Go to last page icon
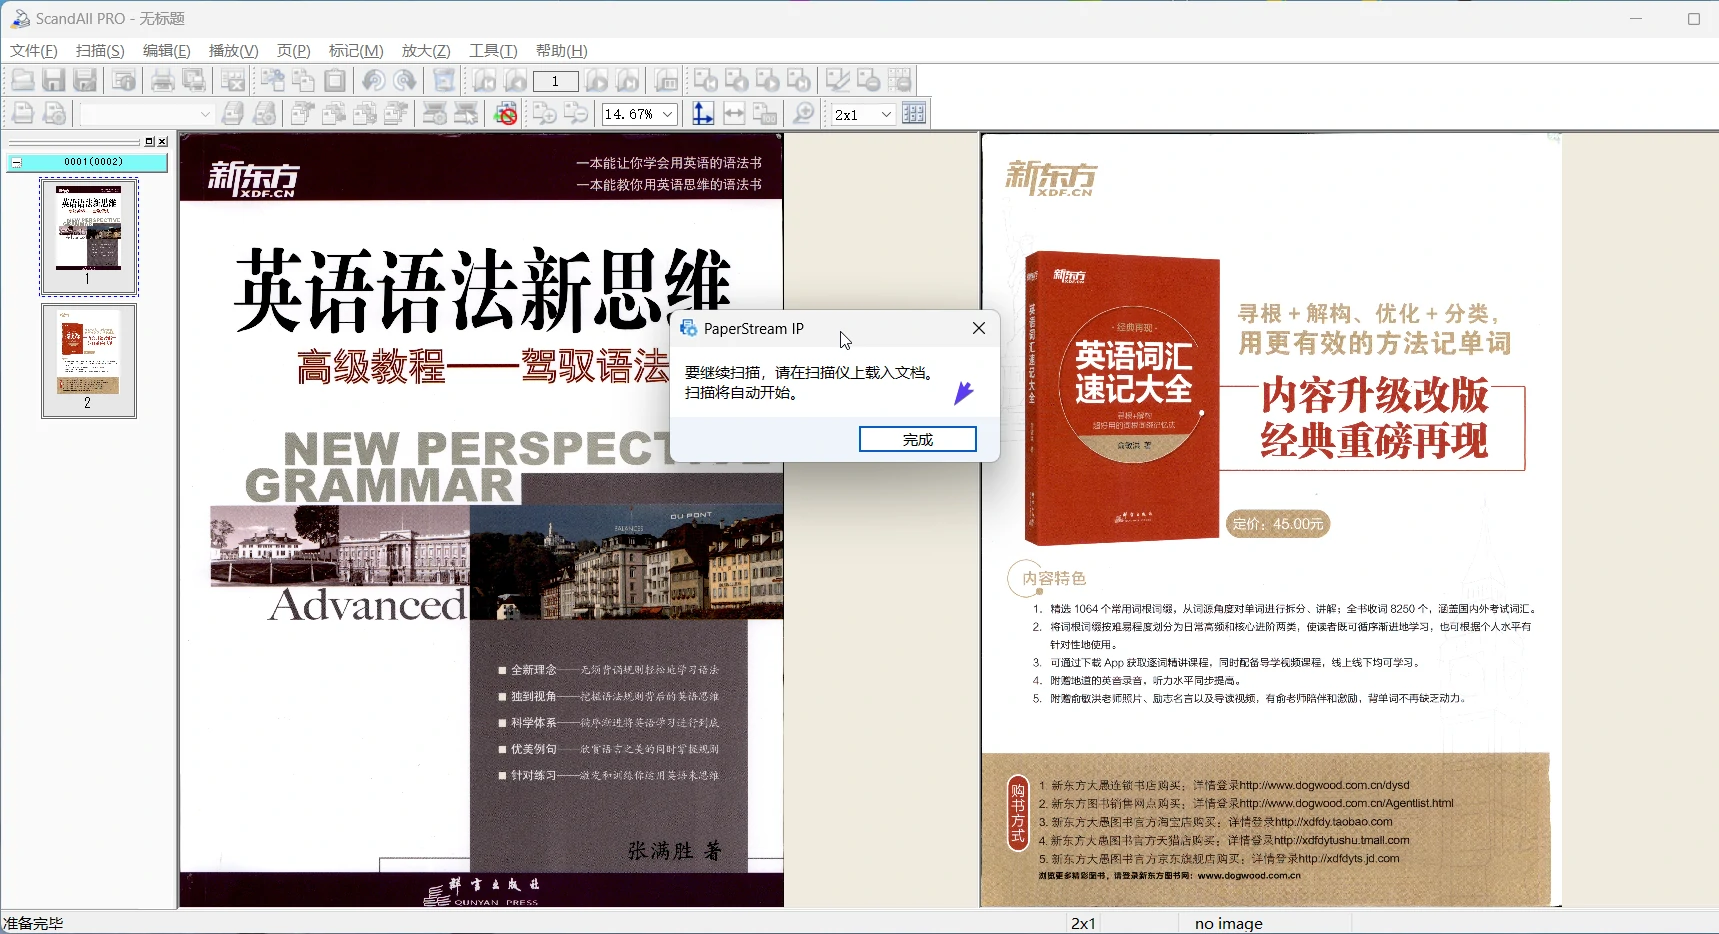This screenshot has height=934, width=1719. tap(628, 81)
